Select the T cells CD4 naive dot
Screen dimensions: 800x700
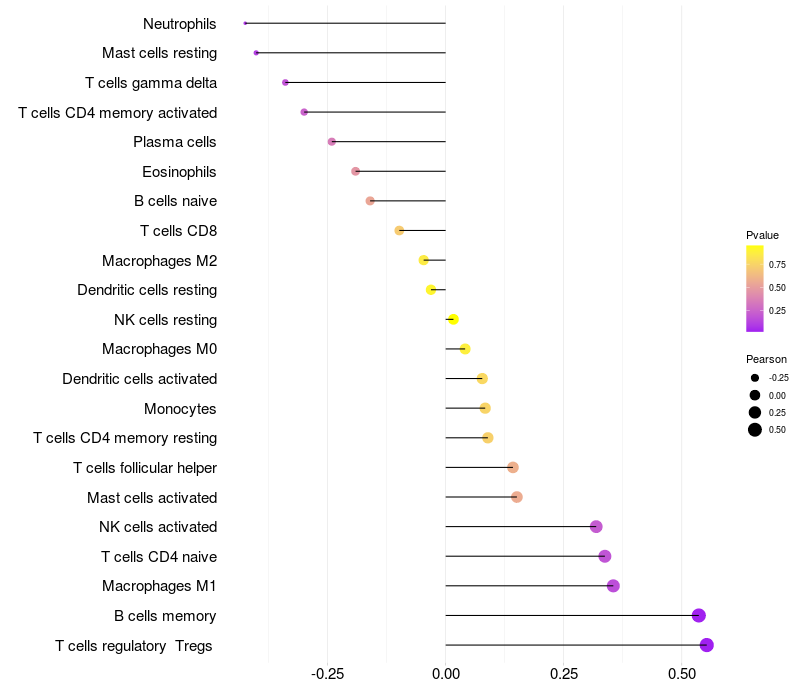(x=604, y=556)
